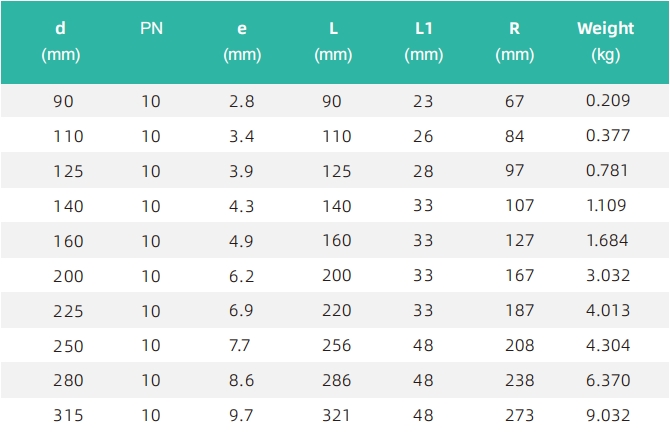Select the R value 273

click(520, 415)
